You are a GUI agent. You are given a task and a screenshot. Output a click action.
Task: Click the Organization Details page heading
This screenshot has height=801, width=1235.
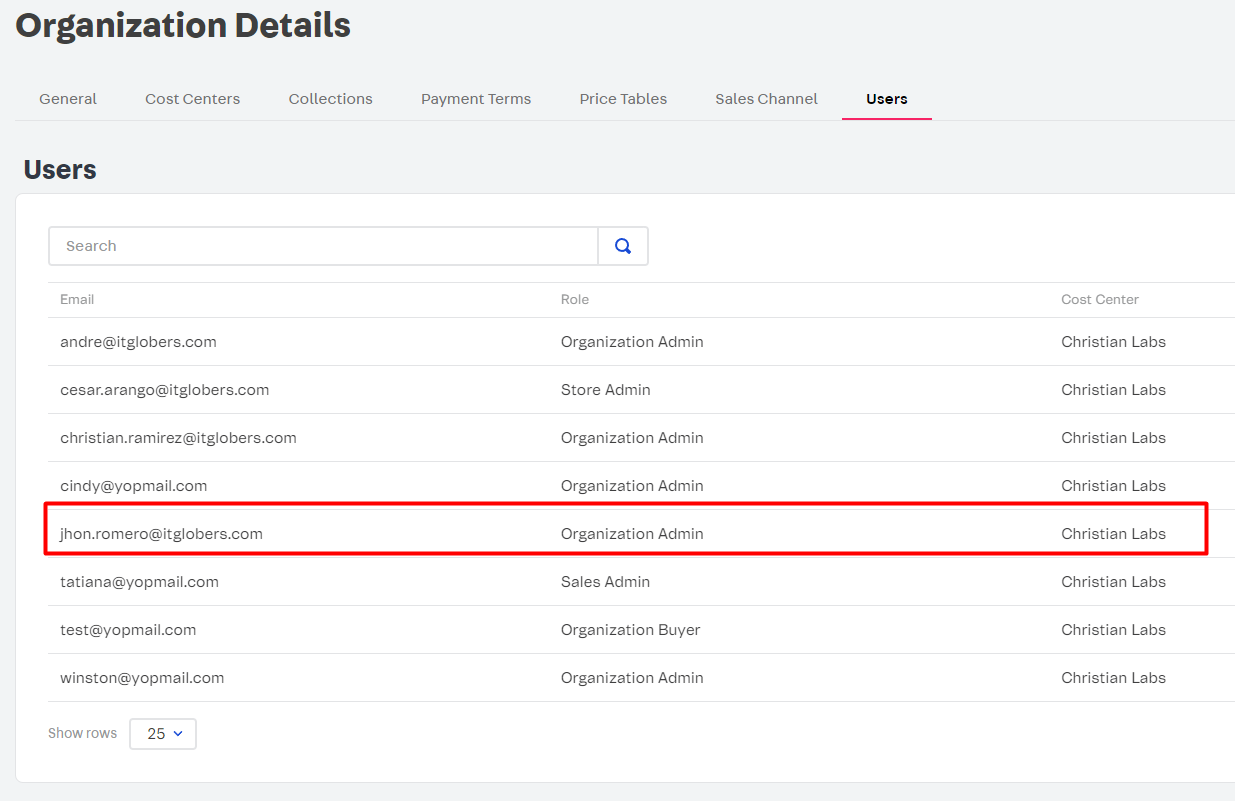[x=183, y=25]
